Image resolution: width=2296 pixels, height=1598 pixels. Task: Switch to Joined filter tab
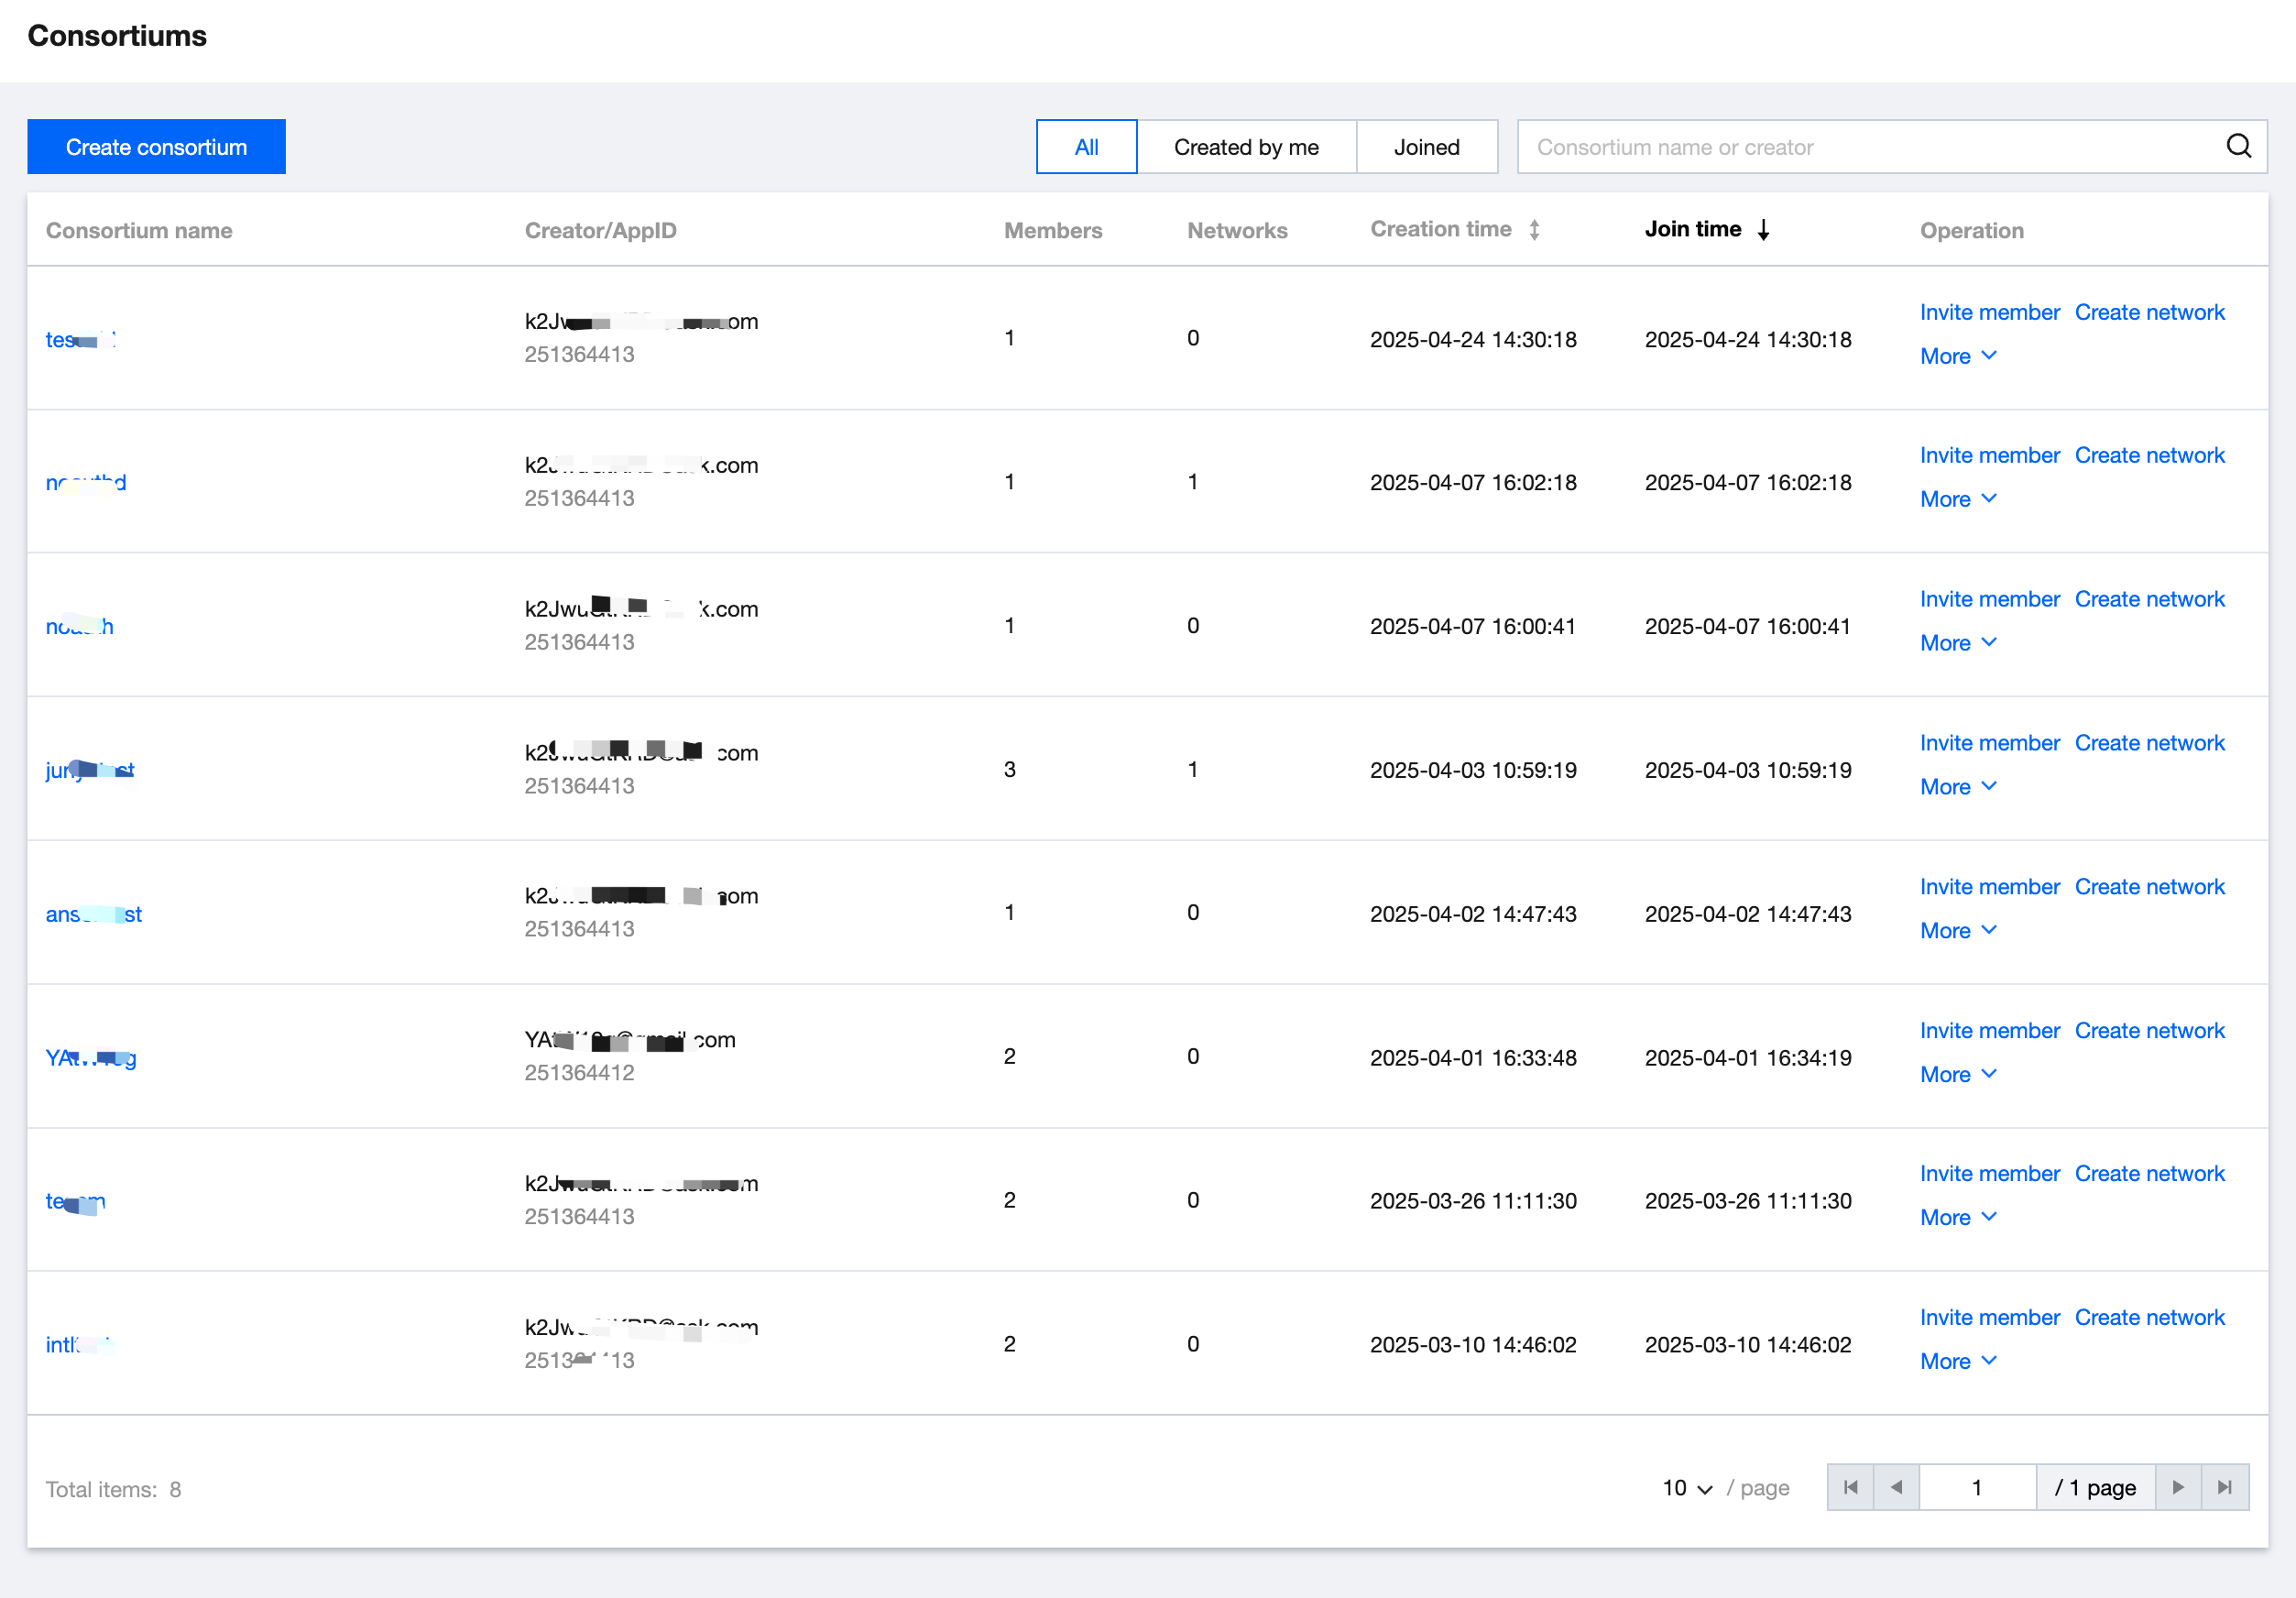(1426, 147)
